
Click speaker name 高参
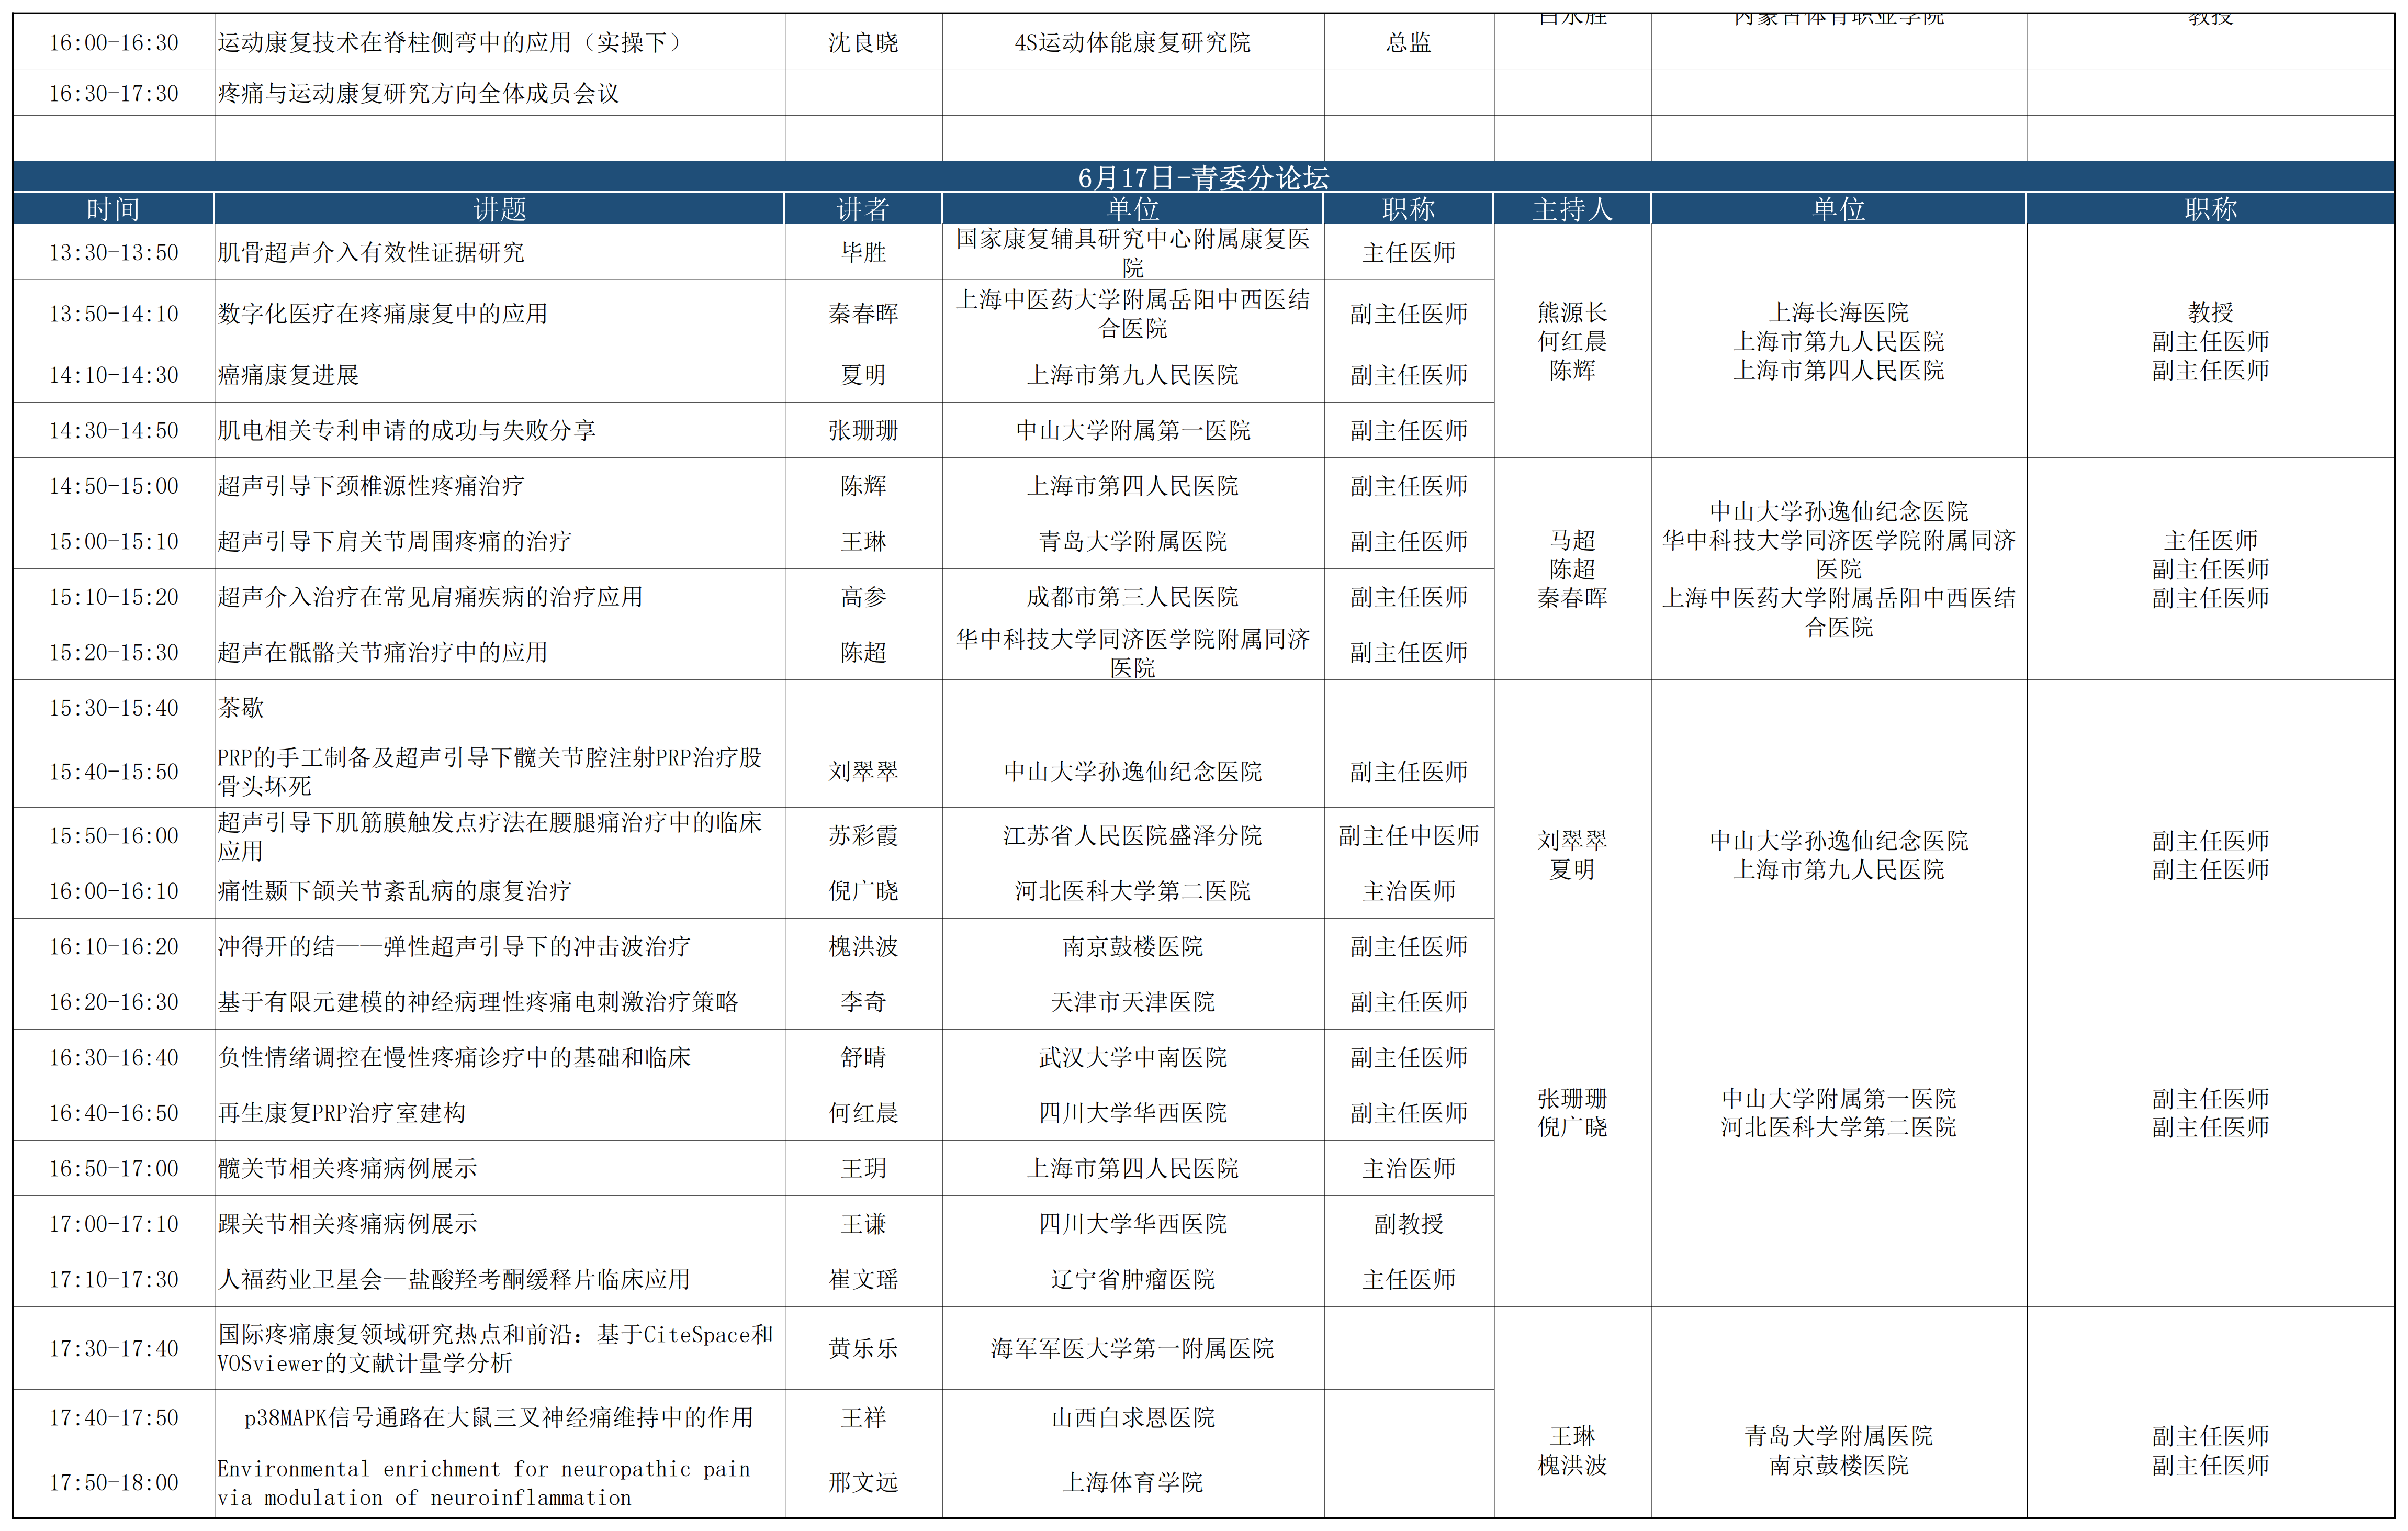coord(863,597)
